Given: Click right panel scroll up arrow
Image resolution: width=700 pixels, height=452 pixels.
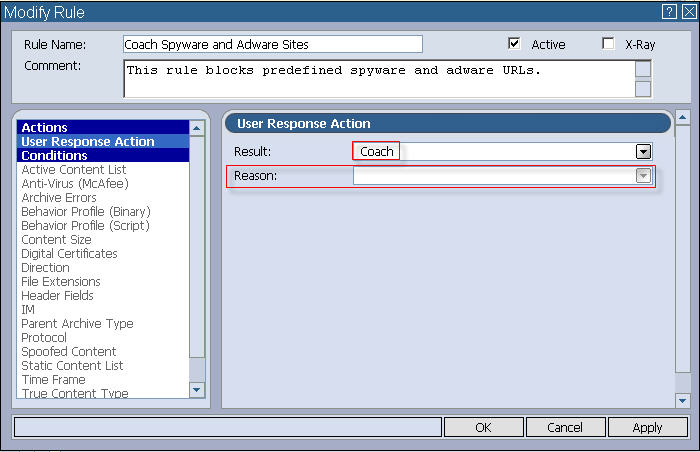Looking at the screenshot, I should 683,118.
